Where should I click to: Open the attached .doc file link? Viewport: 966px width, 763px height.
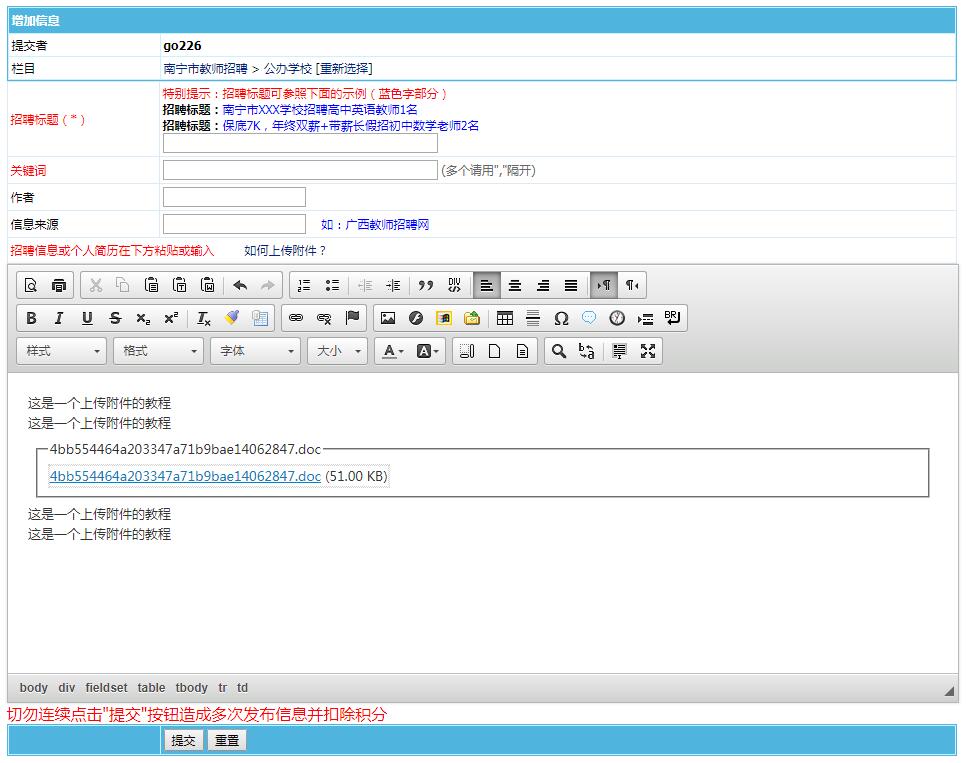185,477
